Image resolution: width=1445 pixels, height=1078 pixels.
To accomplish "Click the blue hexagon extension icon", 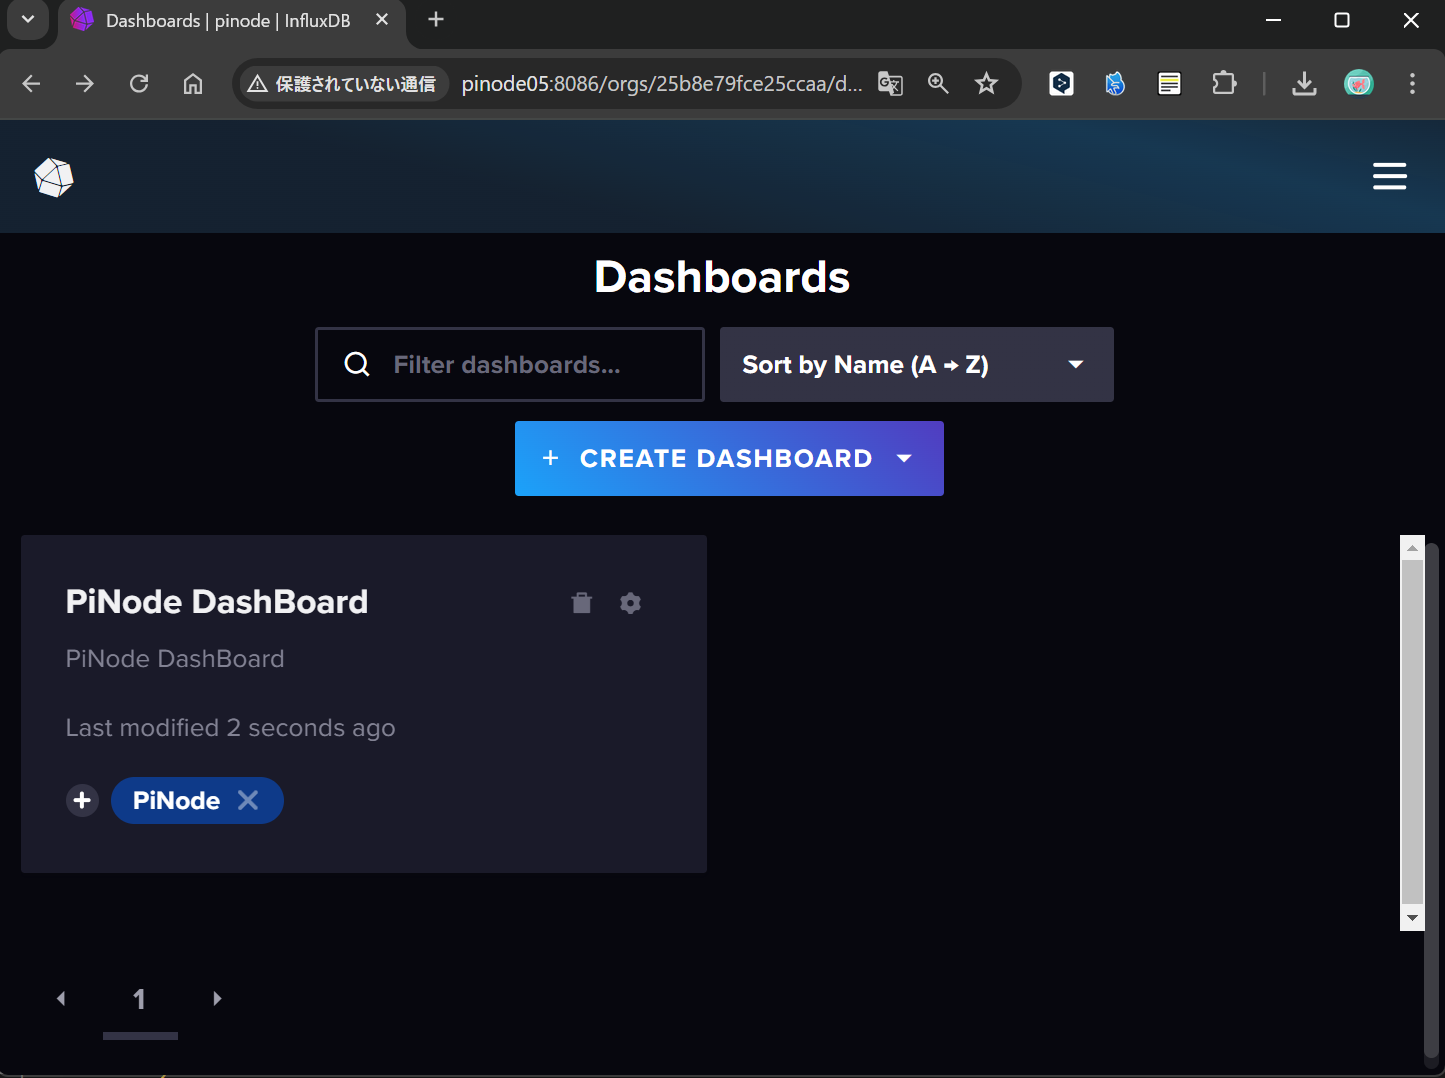I will [x=1061, y=84].
